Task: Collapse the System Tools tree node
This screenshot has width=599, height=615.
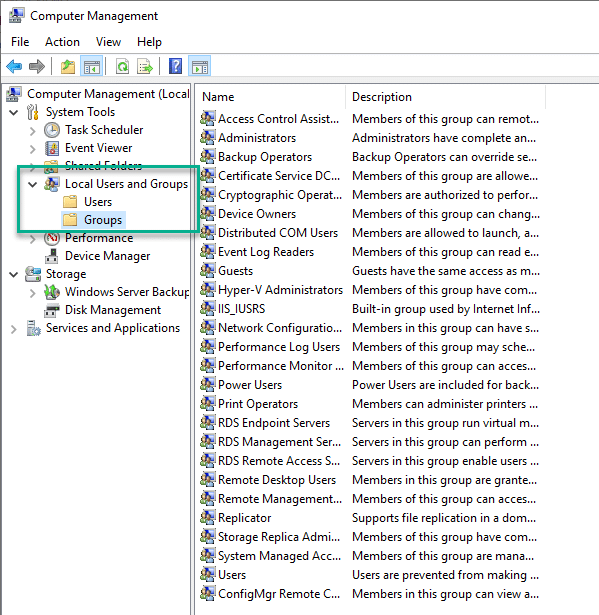Action: coord(14,112)
